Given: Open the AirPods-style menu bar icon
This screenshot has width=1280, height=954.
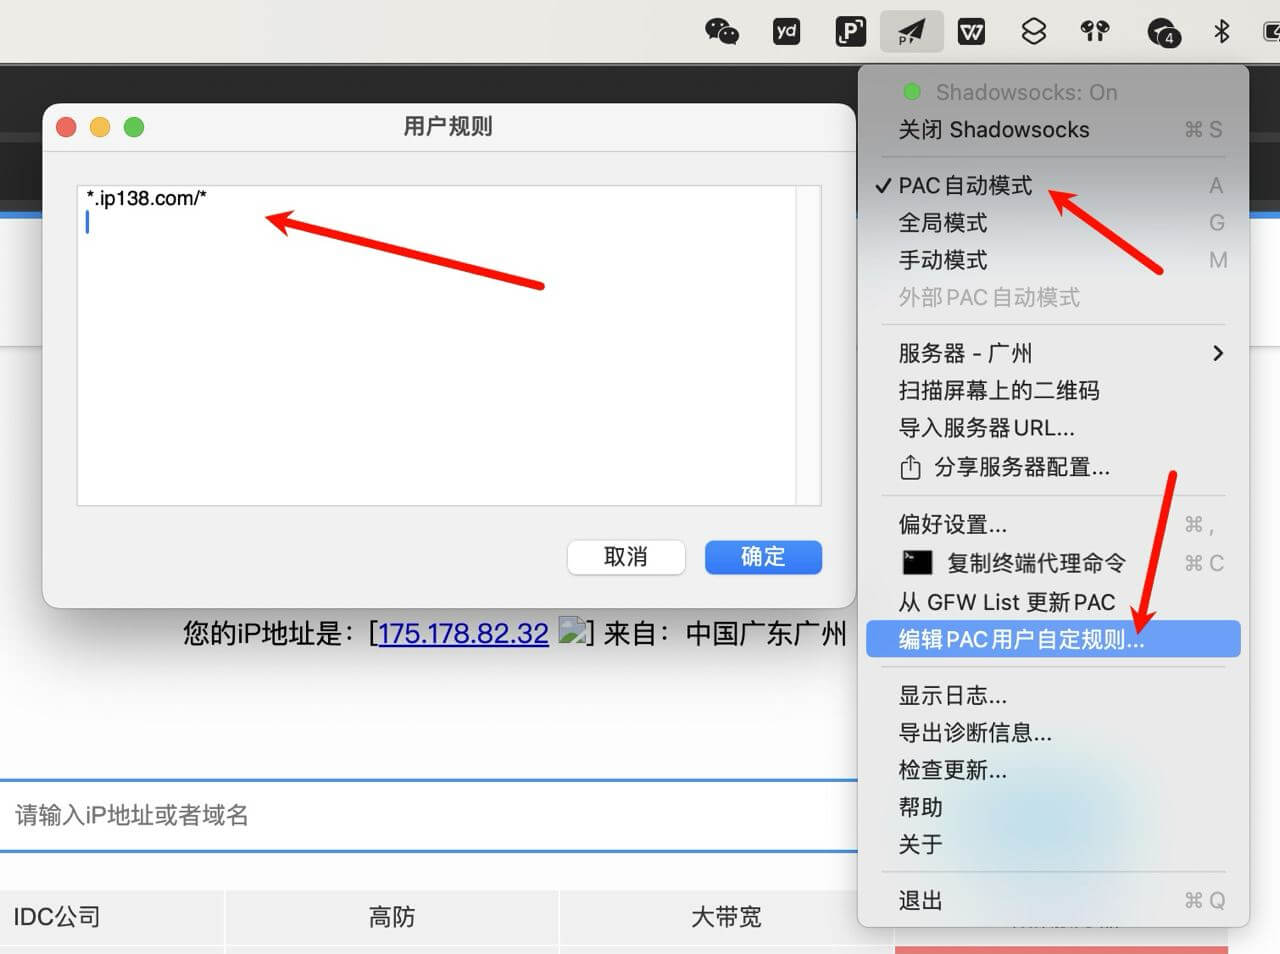Looking at the screenshot, I should [x=1095, y=32].
